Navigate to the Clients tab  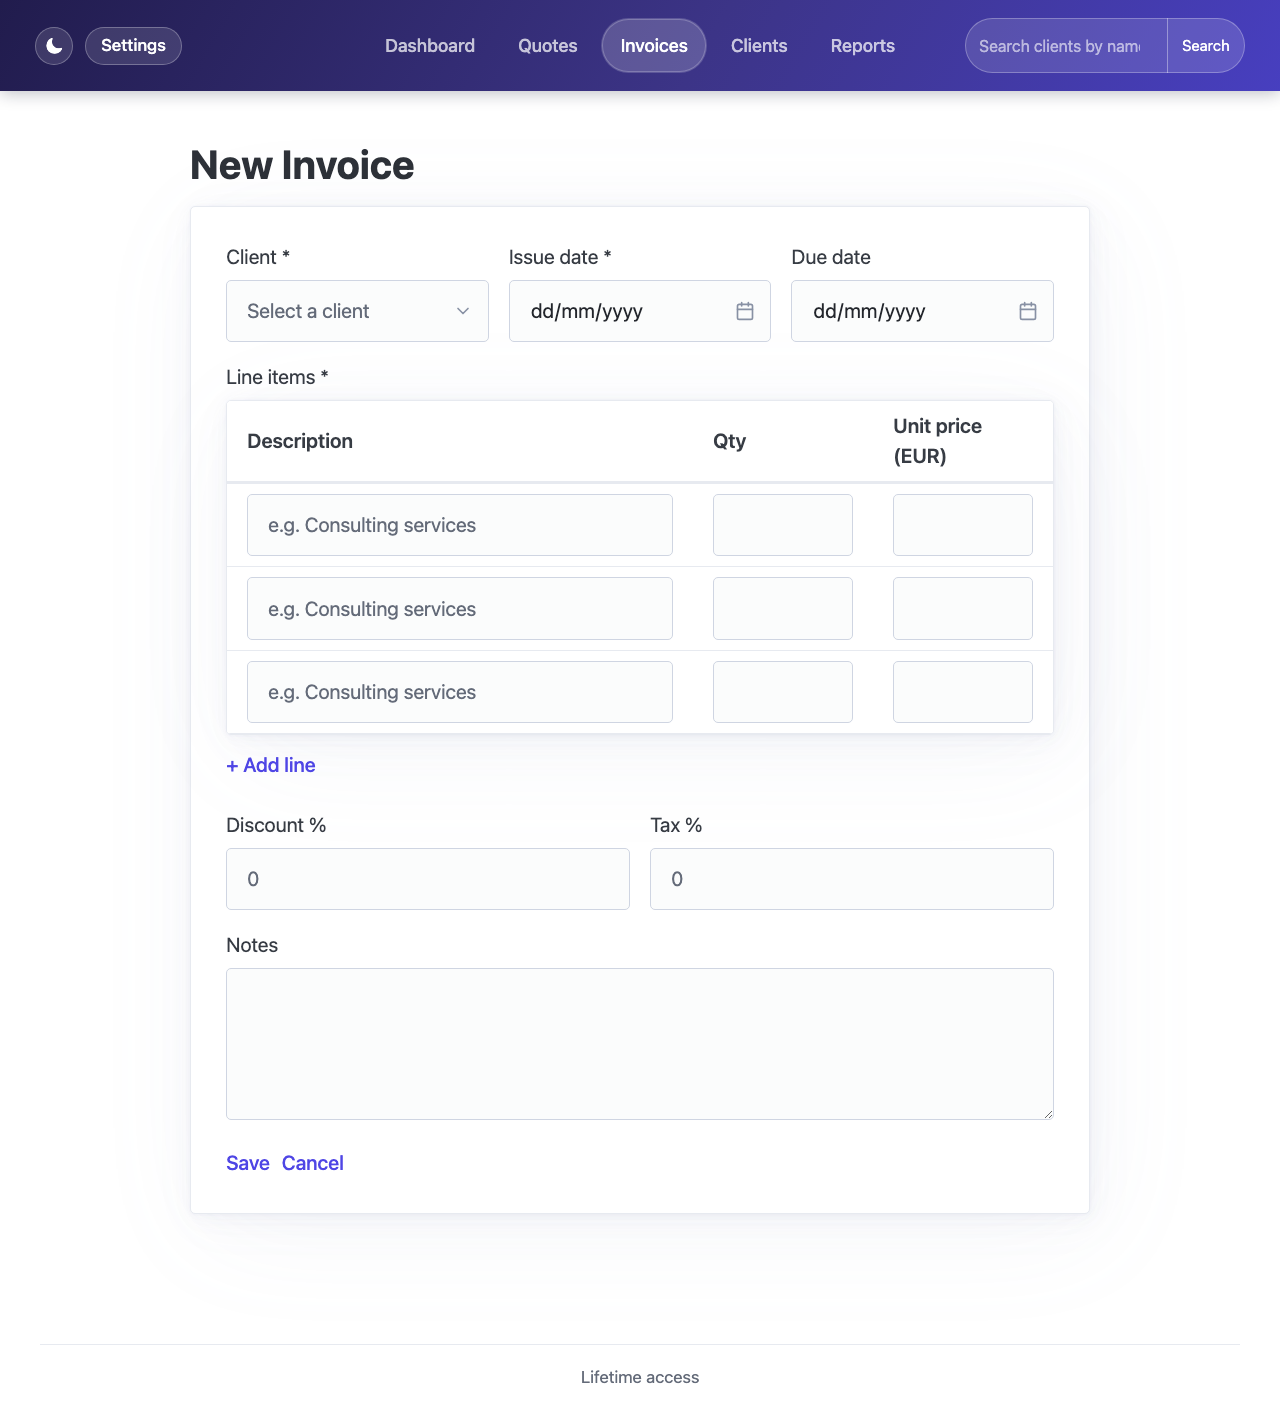759,46
